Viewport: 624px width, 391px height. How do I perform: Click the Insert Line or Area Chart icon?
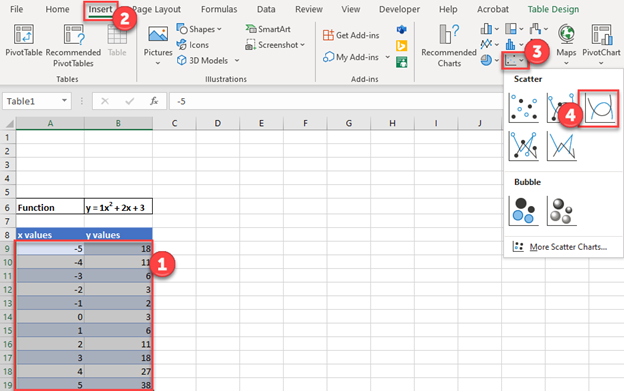[x=486, y=44]
